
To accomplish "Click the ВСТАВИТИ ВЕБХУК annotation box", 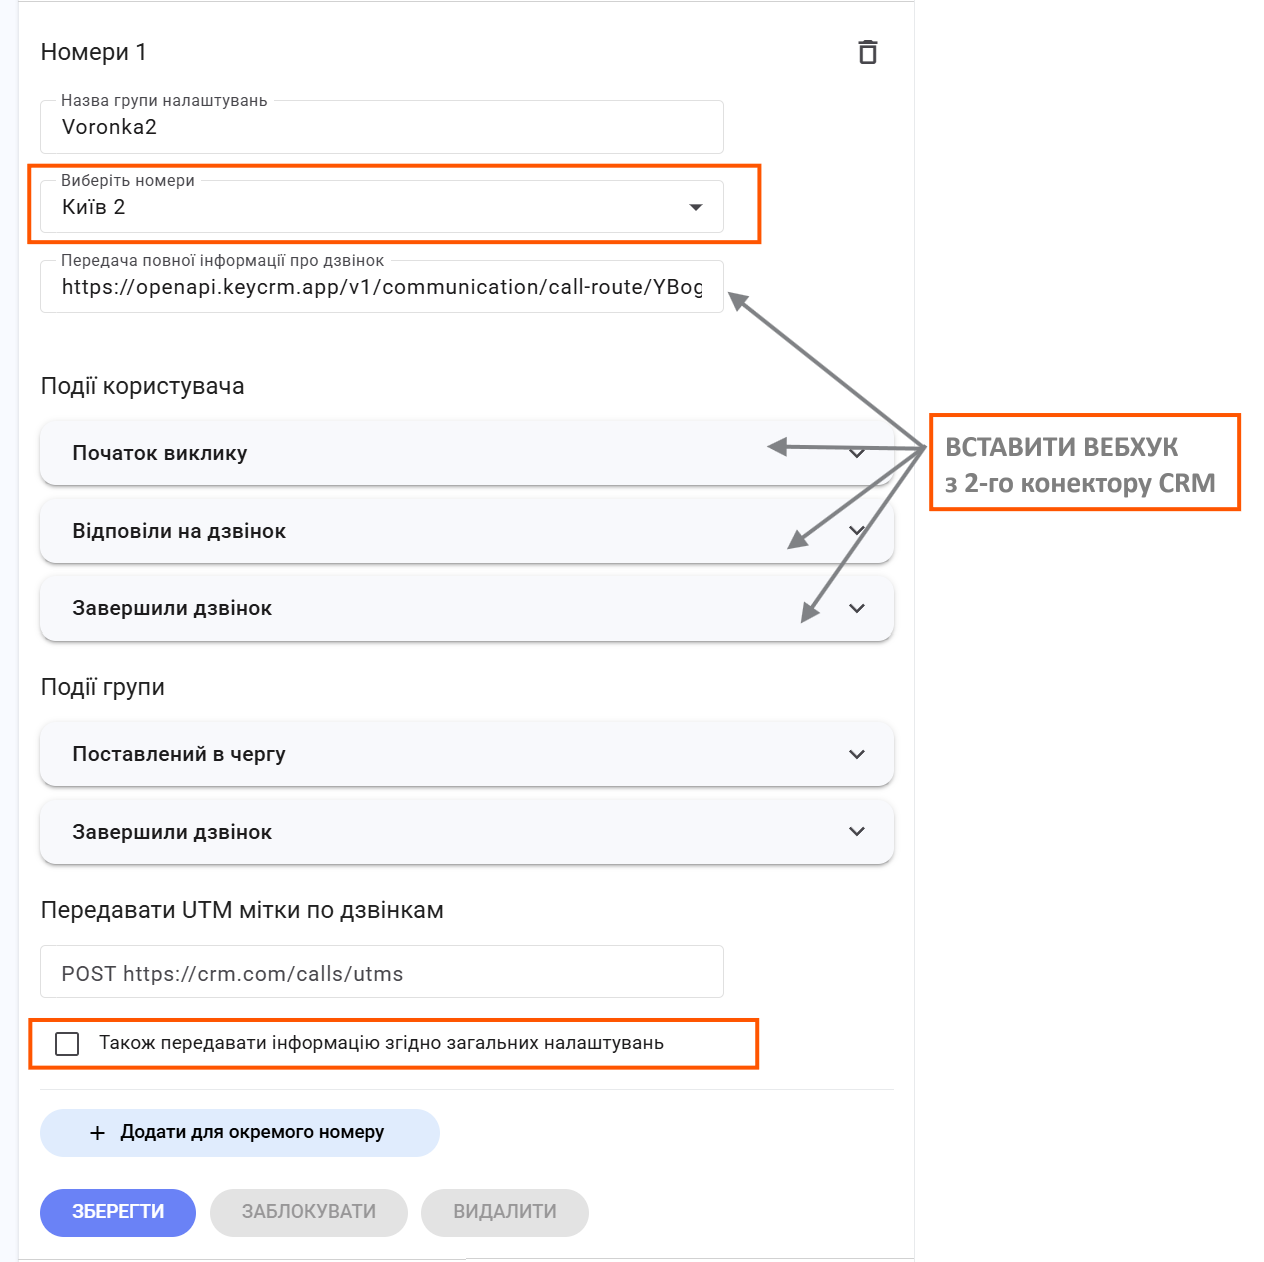I will pos(1084,463).
